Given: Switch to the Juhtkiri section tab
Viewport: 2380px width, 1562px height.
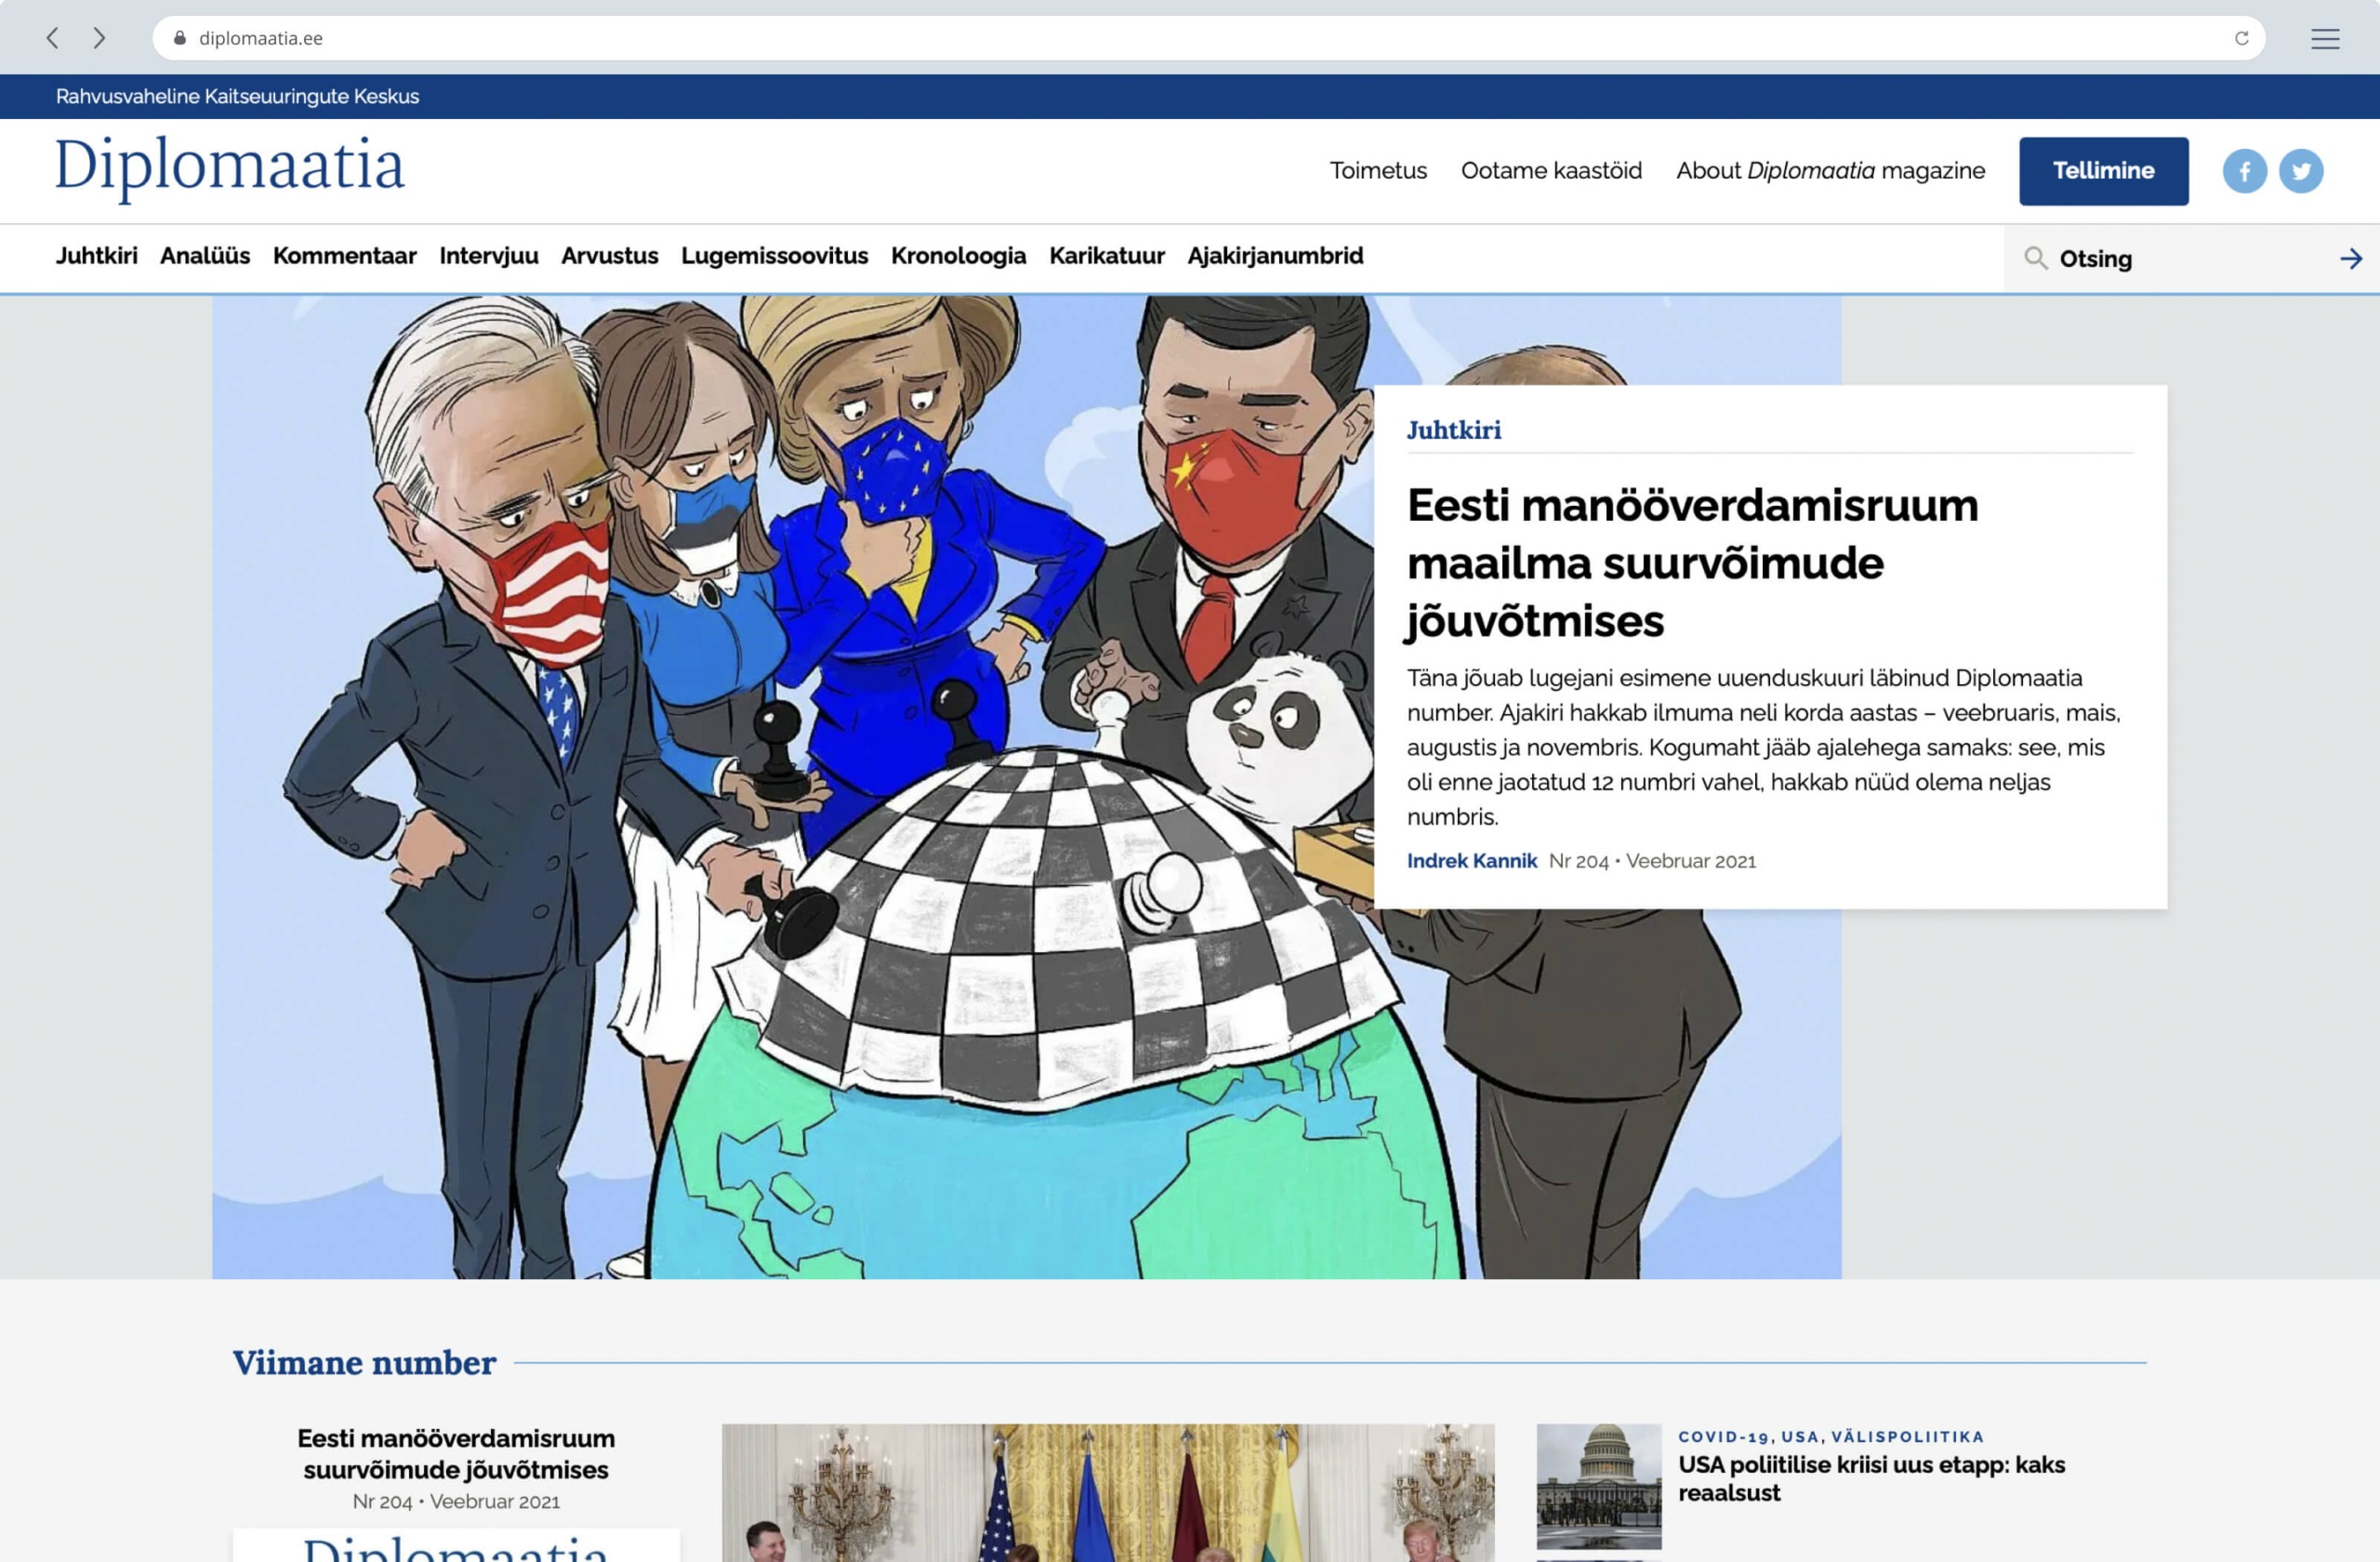Looking at the screenshot, I should pyautogui.click(x=97, y=256).
